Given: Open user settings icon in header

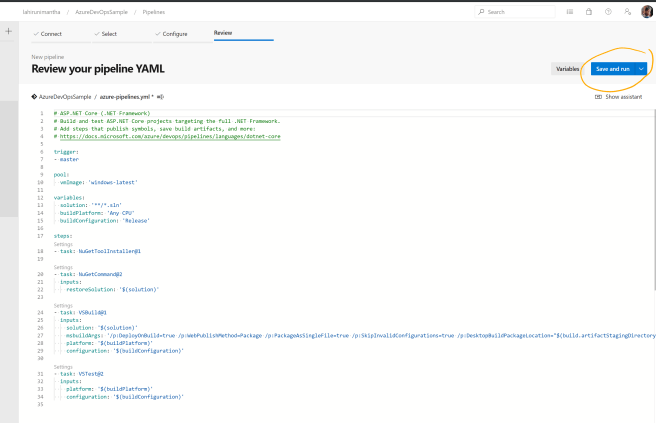Looking at the screenshot, I should pyautogui.click(x=626, y=11).
